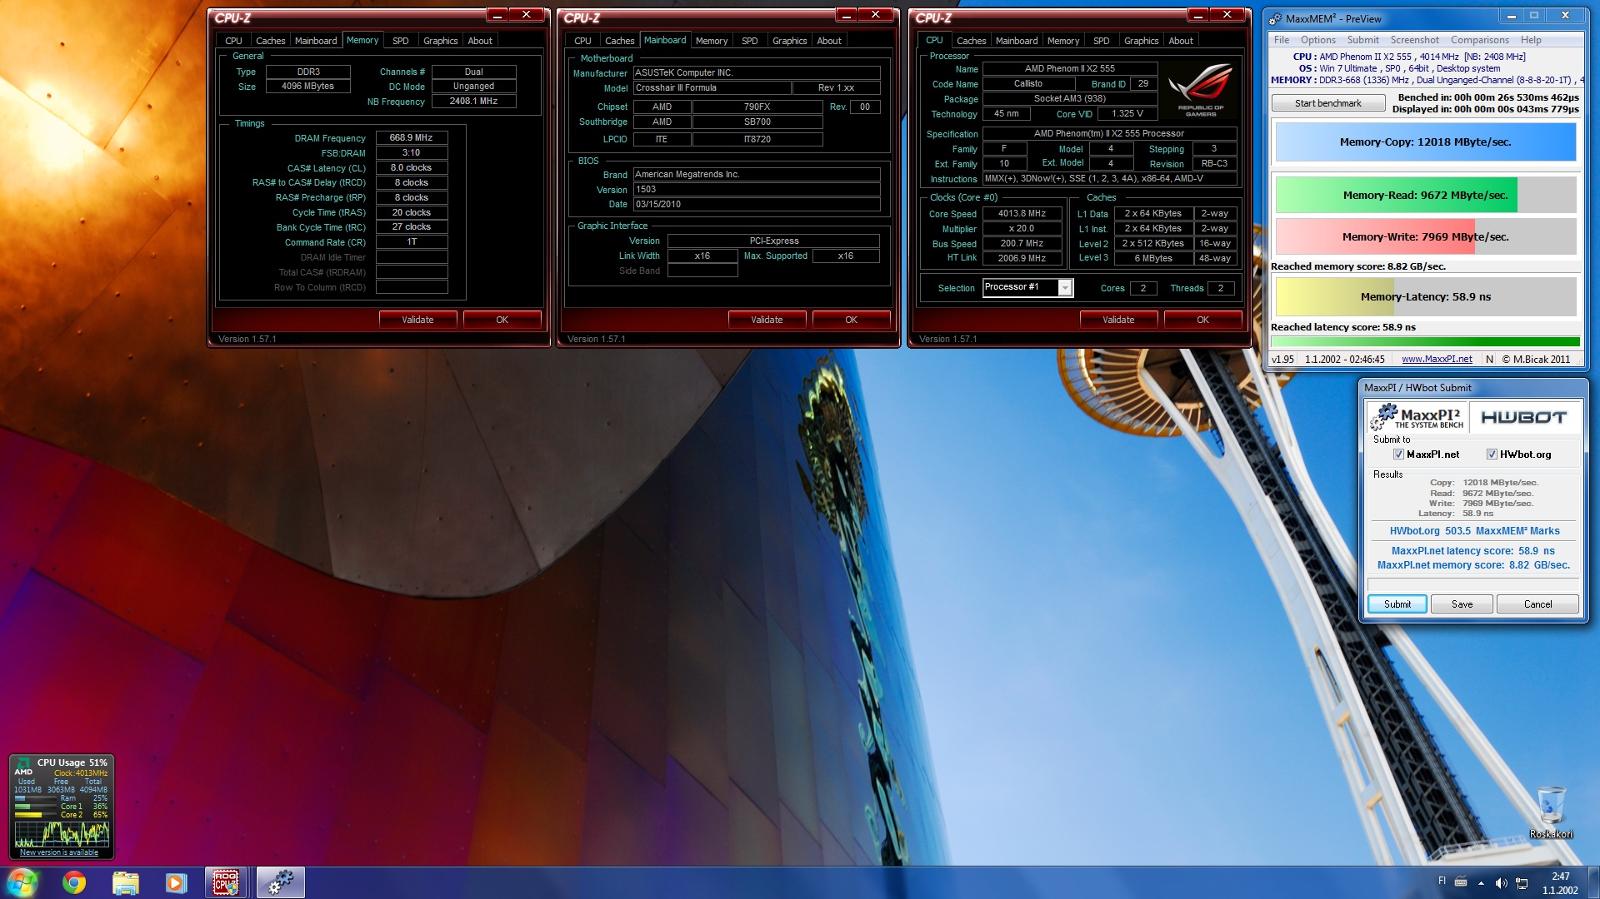Switch to Graphics tab in CPU-tab CPU-Z window
Screen dimensions: 1600x899
point(1141,41)
